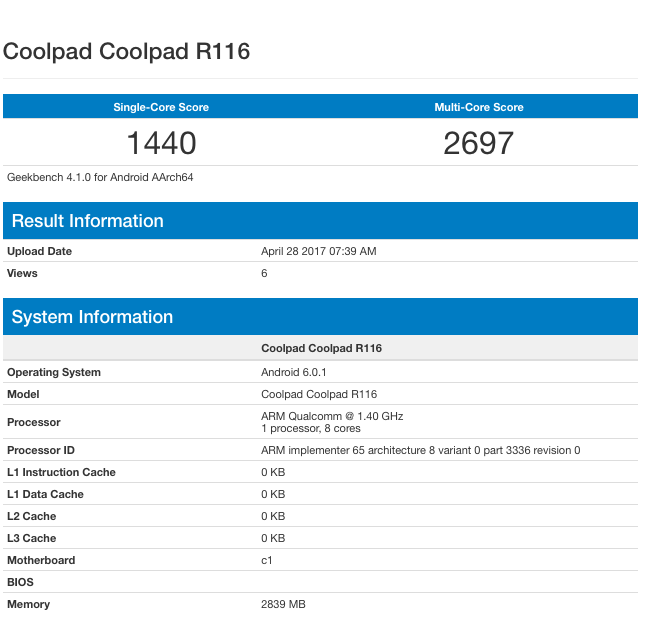Select the L1 Data Cache 0 KB value

(x=273, y=494)
